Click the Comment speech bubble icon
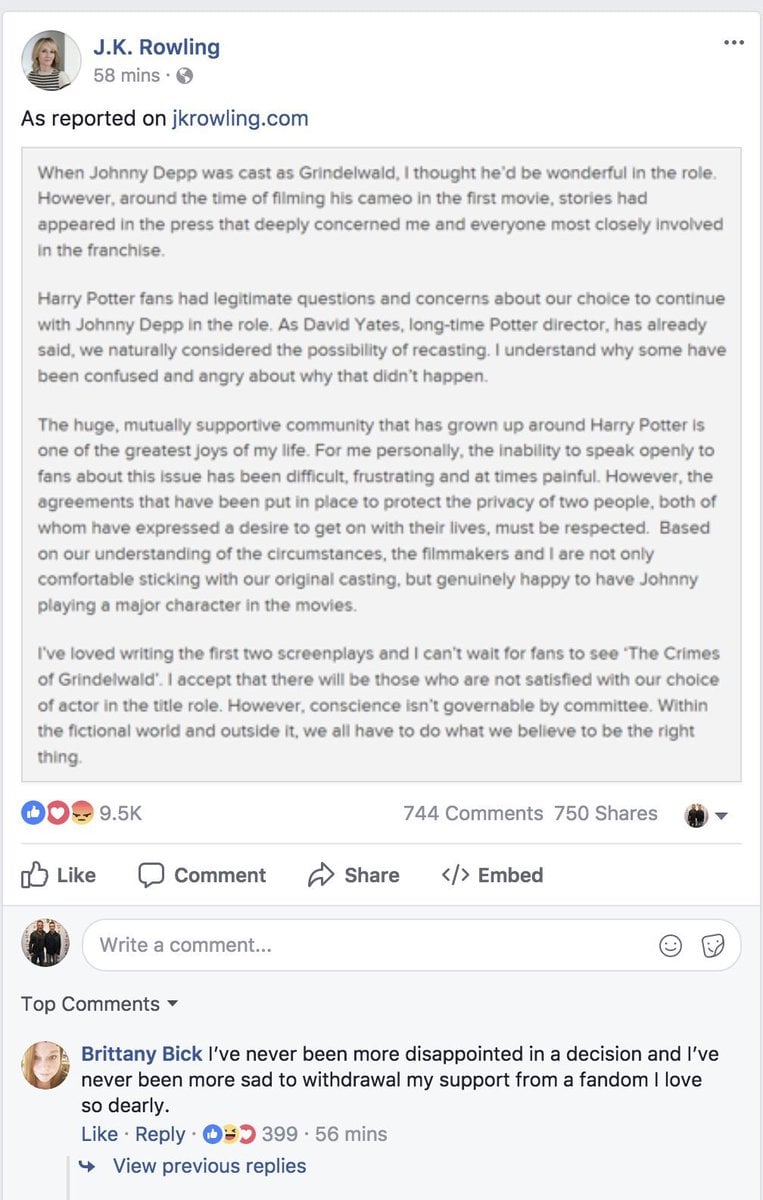 [151, 875]
